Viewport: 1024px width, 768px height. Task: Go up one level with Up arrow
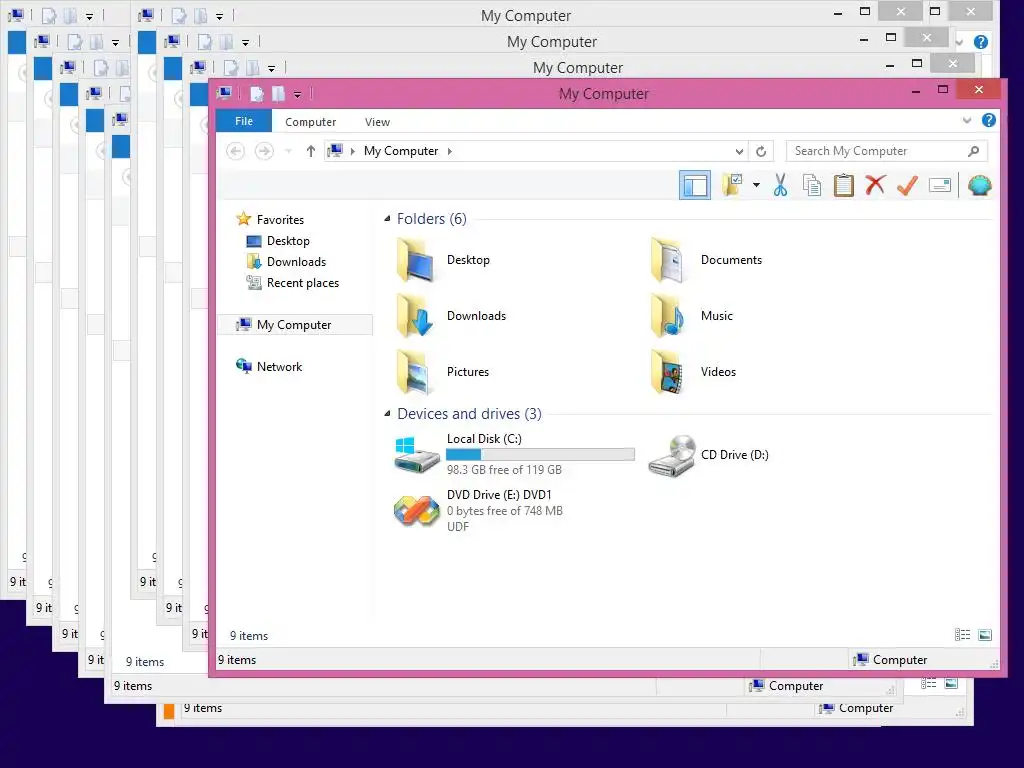tap(311, 152)
